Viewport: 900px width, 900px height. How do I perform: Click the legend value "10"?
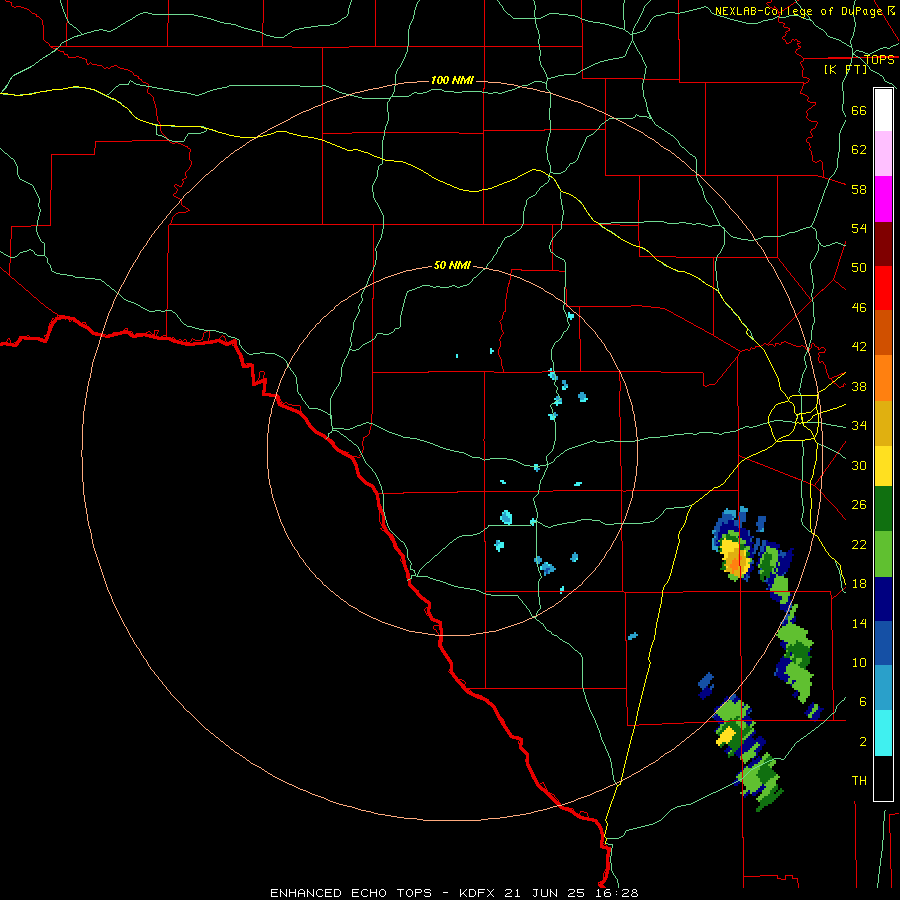[x=859, y=663]
